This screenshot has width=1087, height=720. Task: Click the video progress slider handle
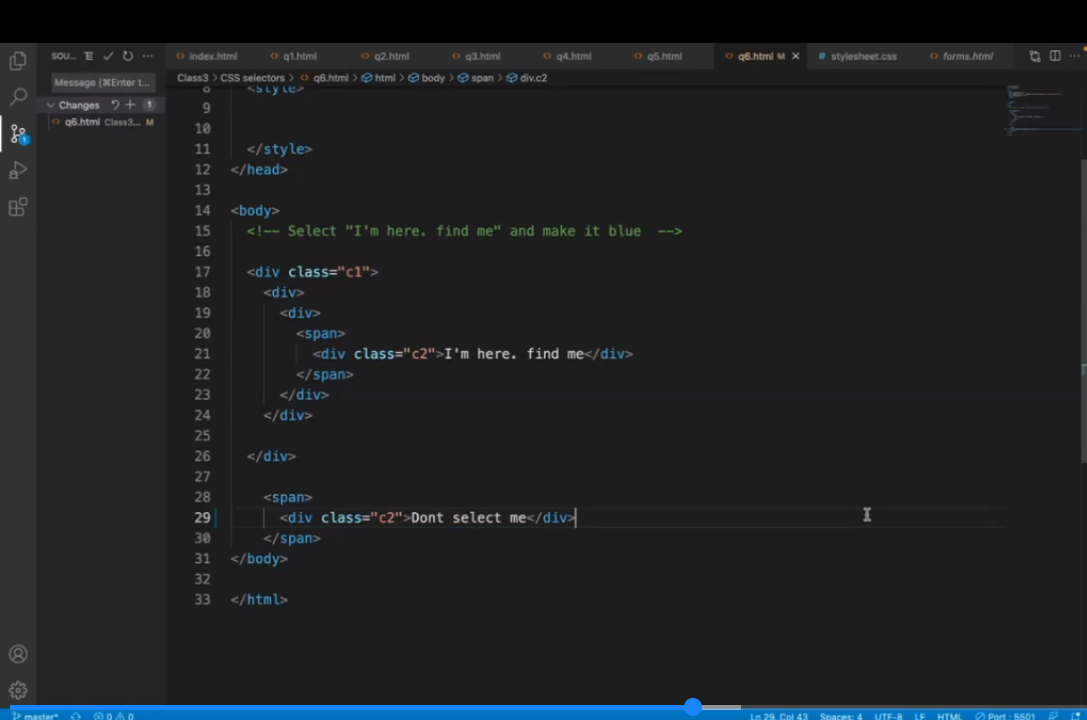tap(692, 707)
